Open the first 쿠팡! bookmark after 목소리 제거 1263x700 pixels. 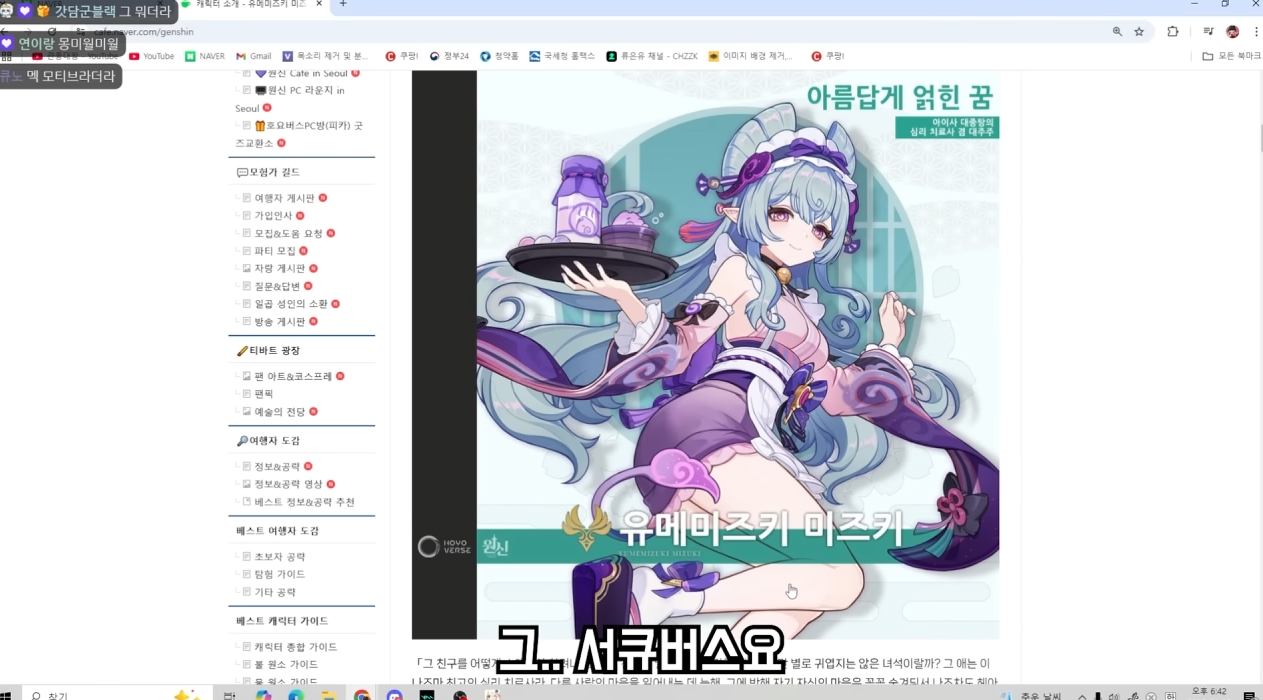(404, 56)
